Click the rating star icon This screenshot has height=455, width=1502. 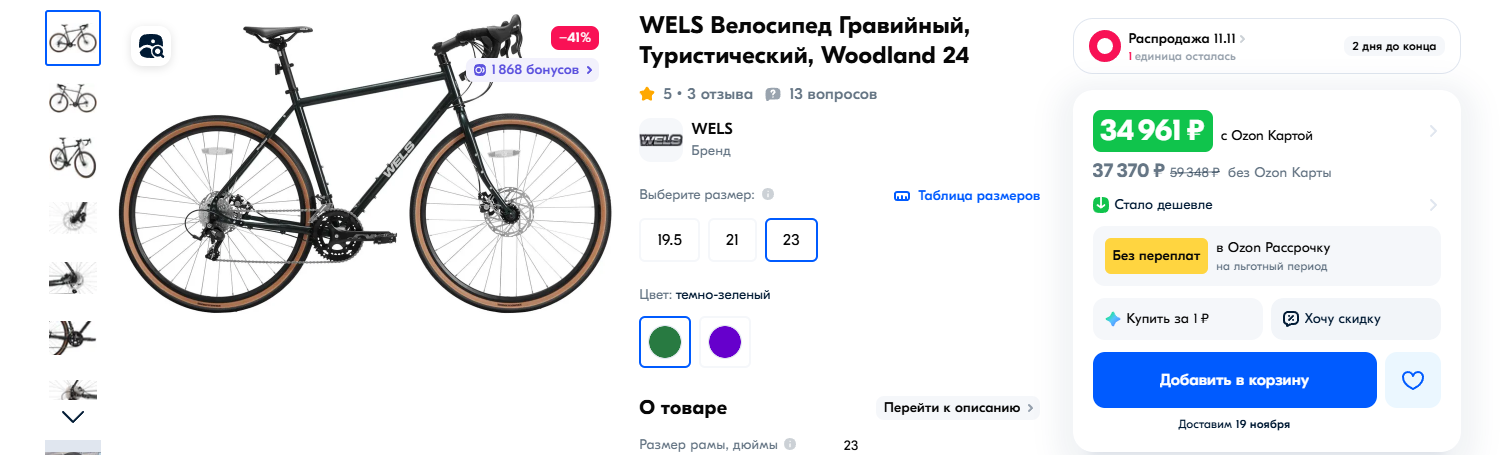click(x=647, y=95)
